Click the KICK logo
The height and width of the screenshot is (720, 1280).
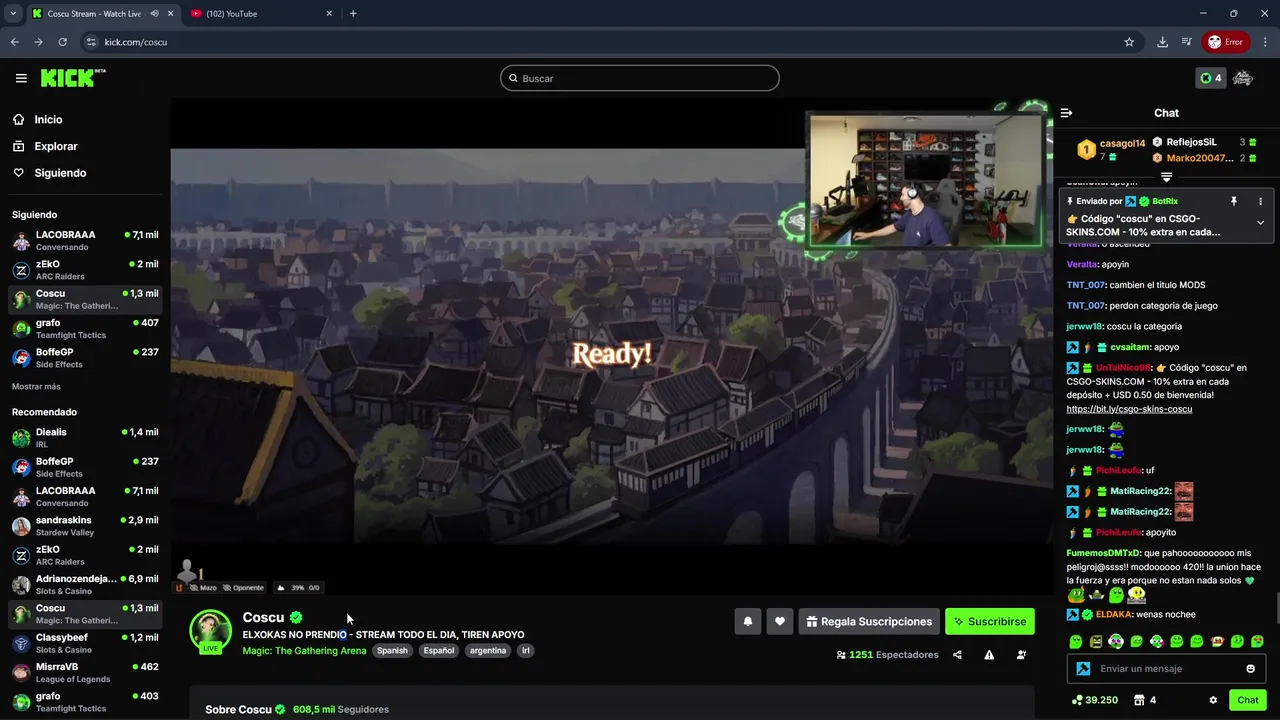click(x=73, y=78)
